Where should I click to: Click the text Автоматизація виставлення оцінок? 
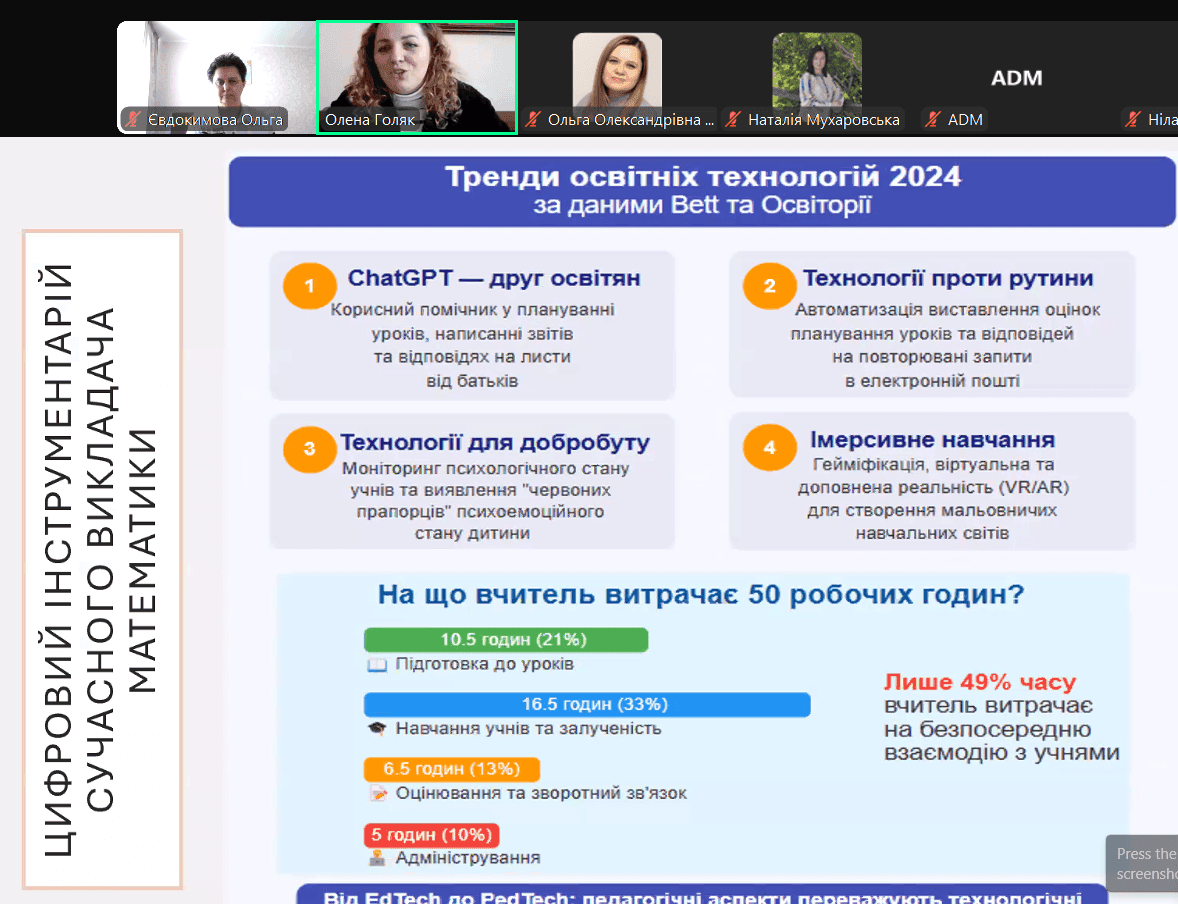947,310
